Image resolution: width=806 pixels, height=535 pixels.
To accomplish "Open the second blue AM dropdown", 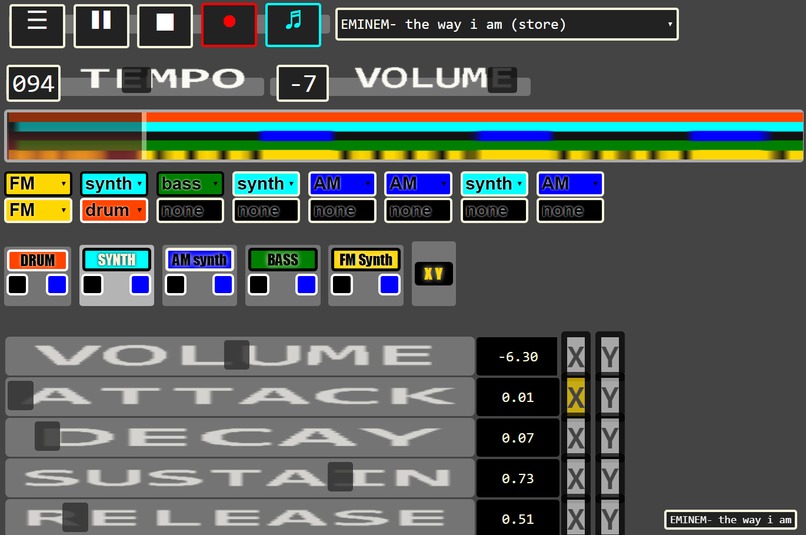I will 418,184.
